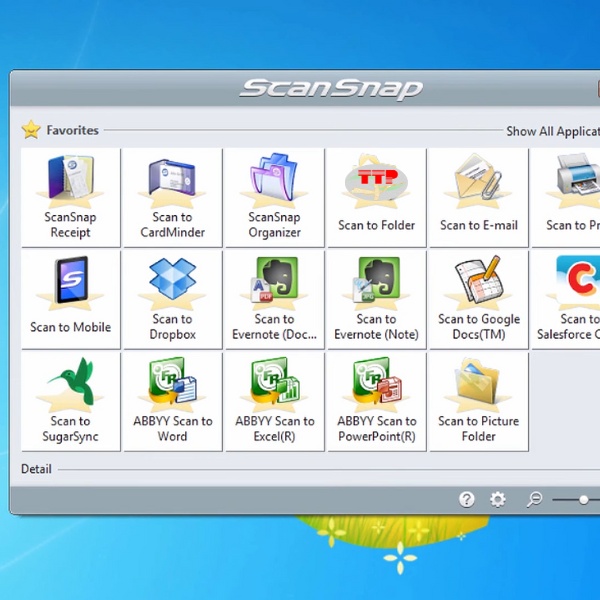Choose Scan to Salesforce Chatter
This screenshot has height=600, width=600.
pyautogui.click(x=572, y=299)
